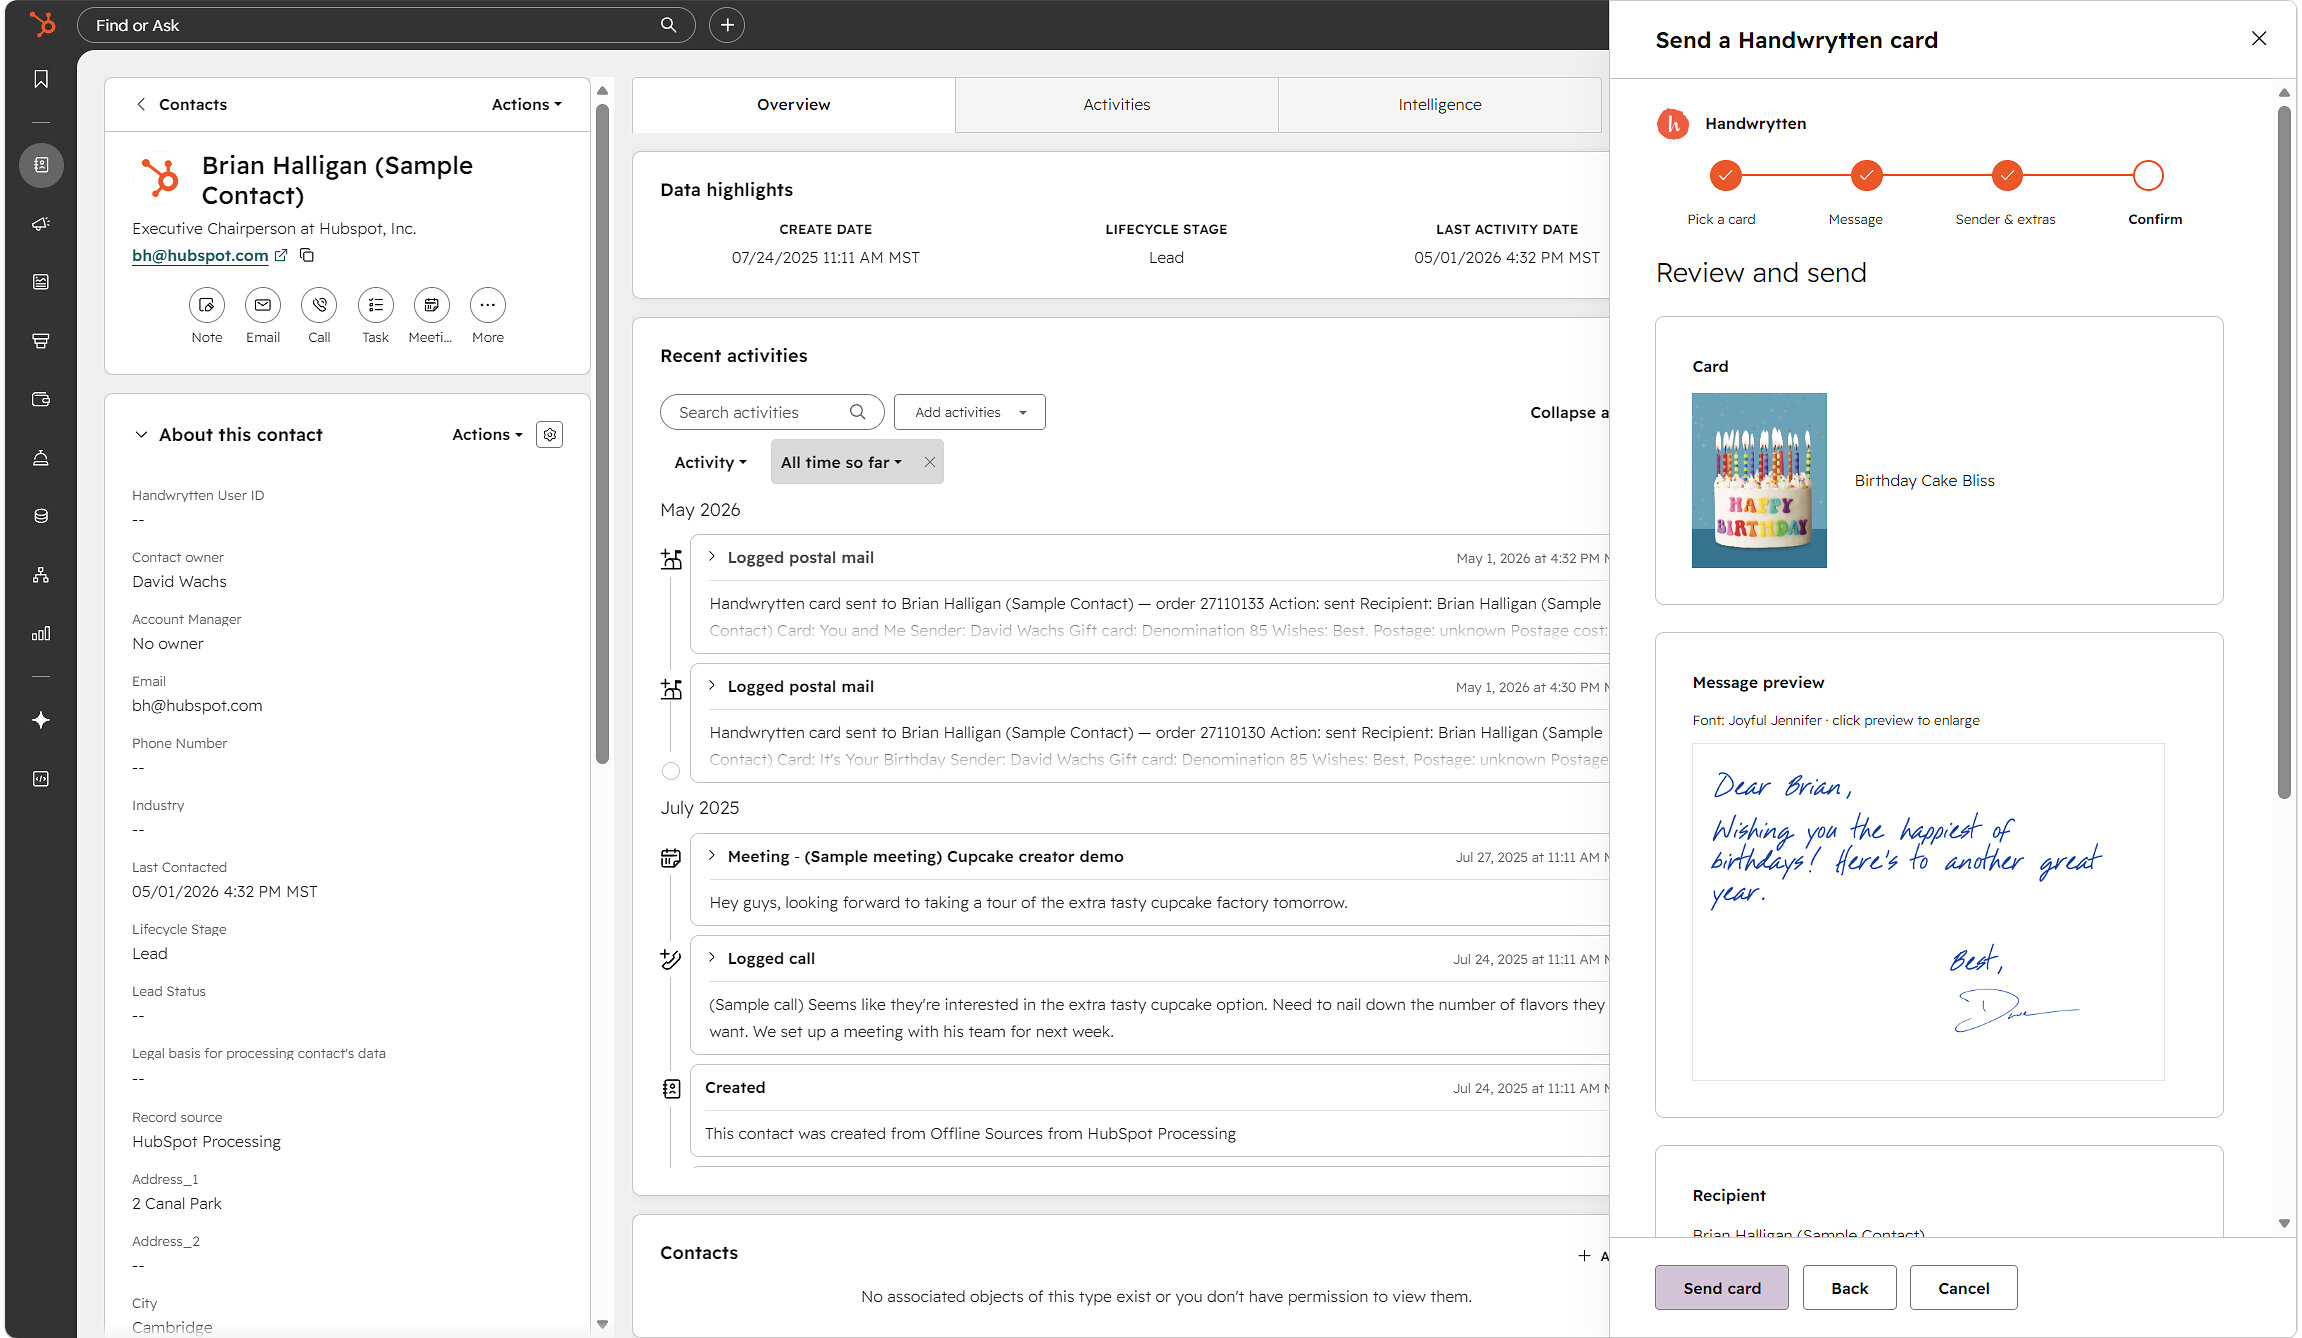Open About this contact settings gear

[x=550, y=435]
